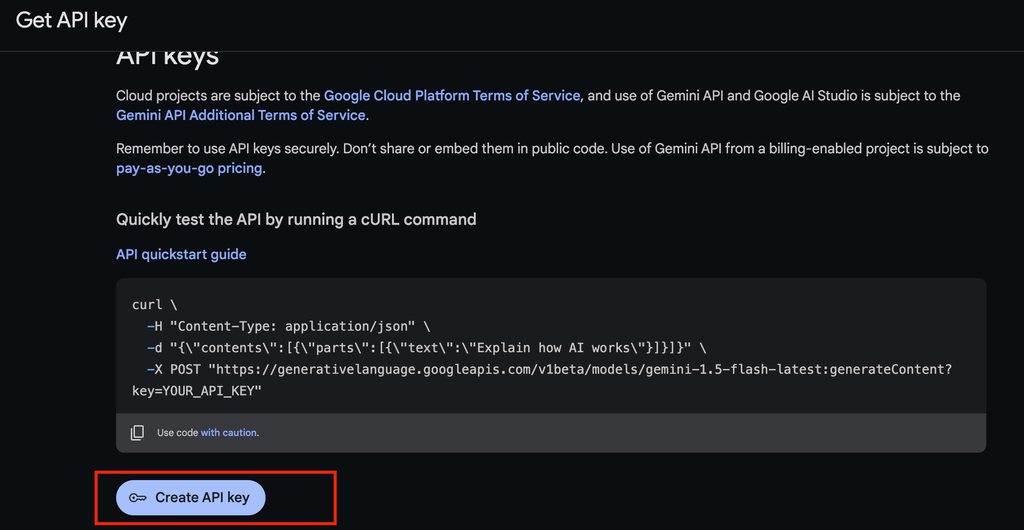Open Gemini API Additional Terms of Service
Screen dimensions: 1024x530
pyautogui.click(x=241, y=115)
